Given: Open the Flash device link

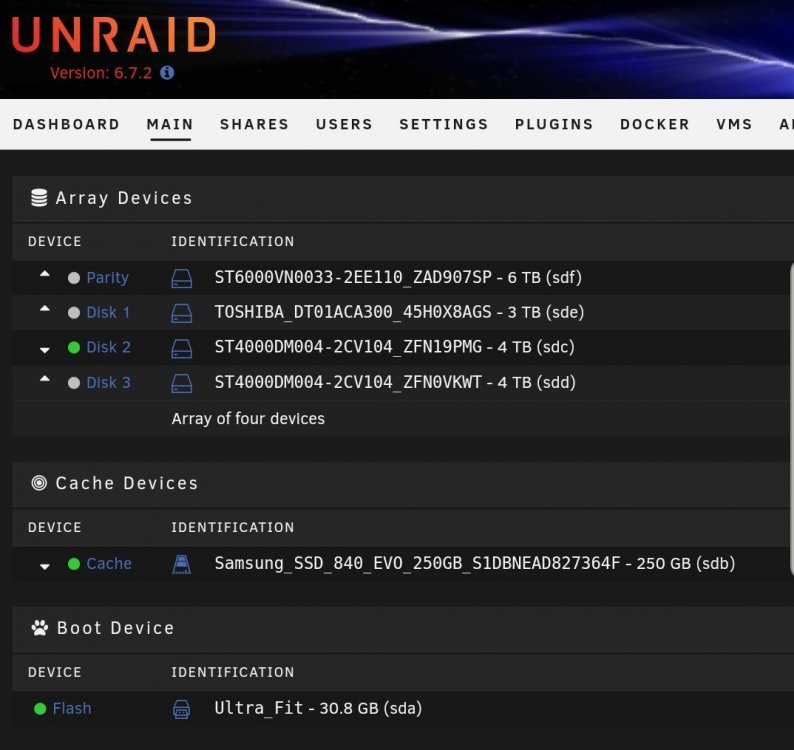Looking at the screenshot, I should tap(72, 708).
